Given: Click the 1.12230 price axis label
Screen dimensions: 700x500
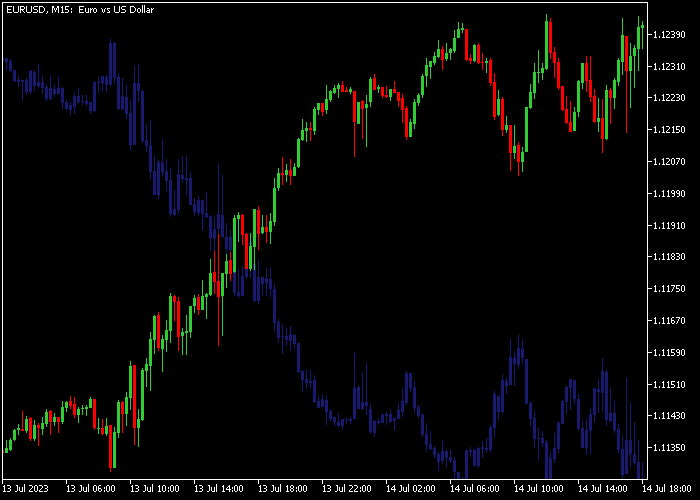Looking at the screenshot, I should [669, 98].
